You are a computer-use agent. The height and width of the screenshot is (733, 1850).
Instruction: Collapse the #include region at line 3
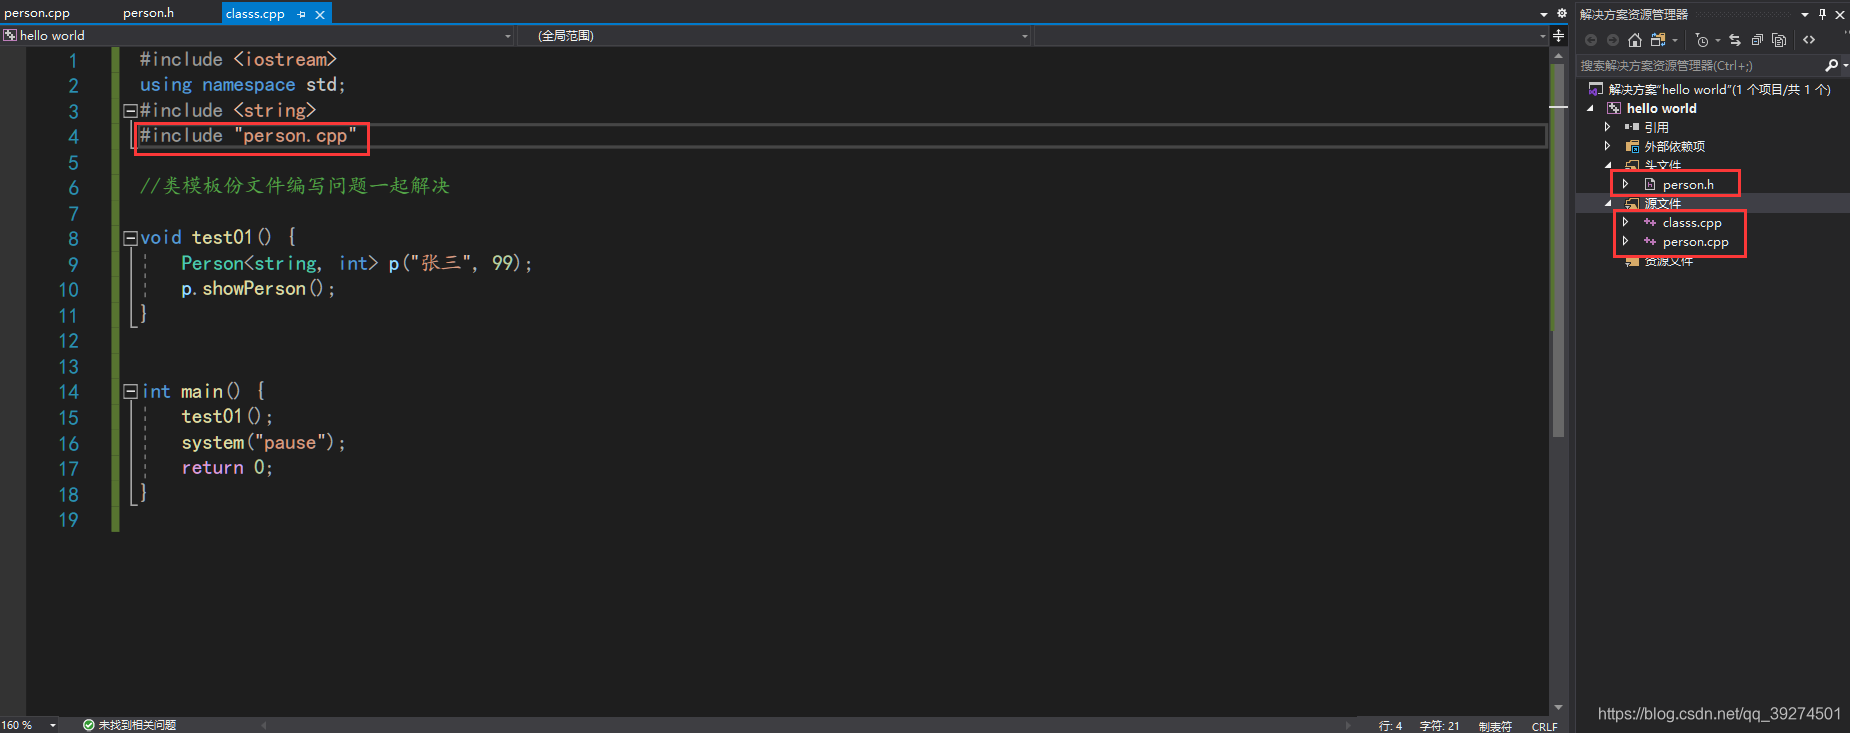130,111
